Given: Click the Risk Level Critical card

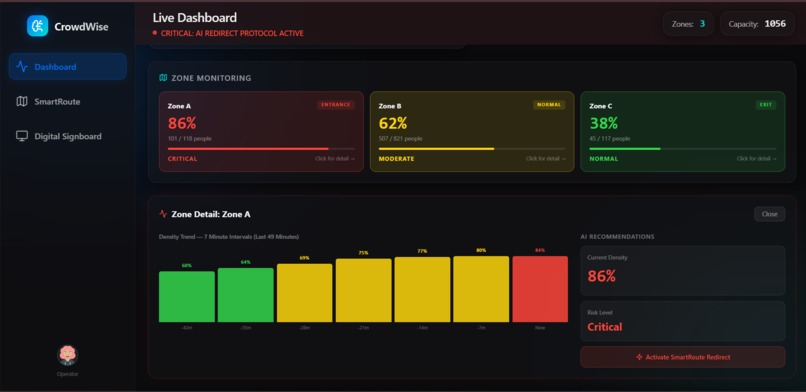Looking at the screenshot, I should click(683, 321).
